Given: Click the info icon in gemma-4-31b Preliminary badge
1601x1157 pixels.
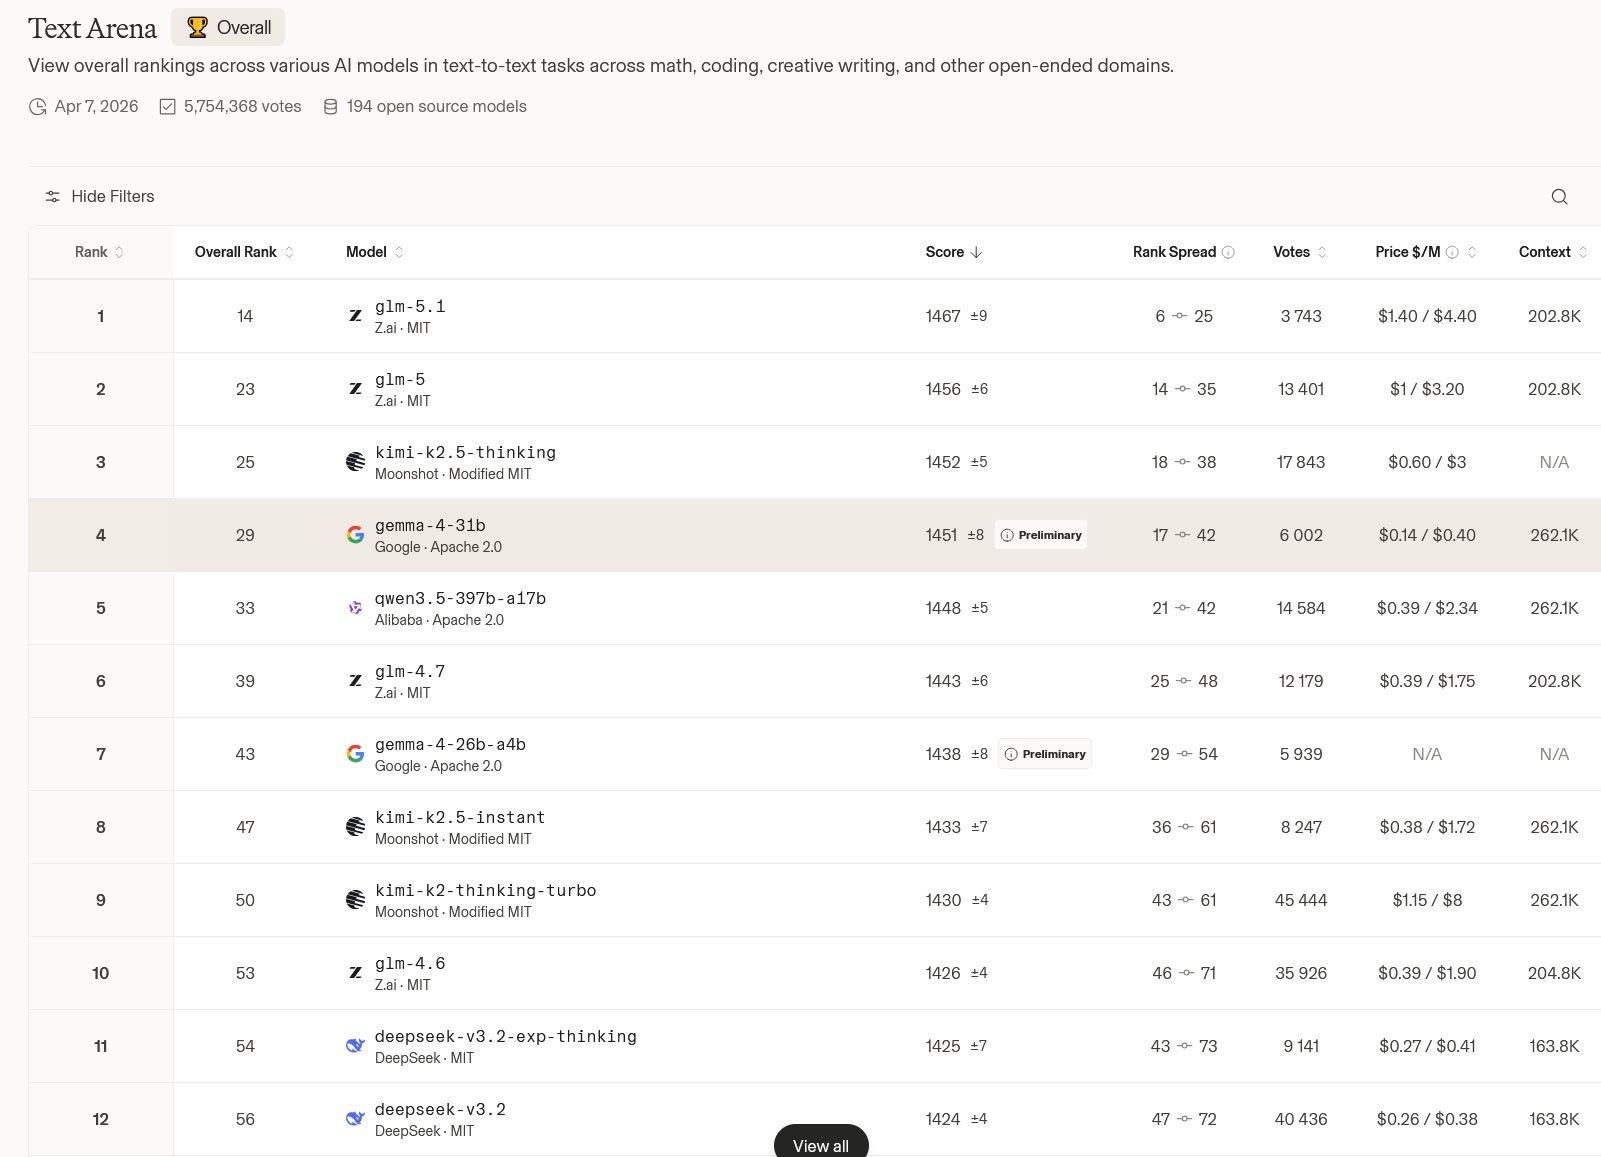Looking at the screenshot, I should (1007, 535).
